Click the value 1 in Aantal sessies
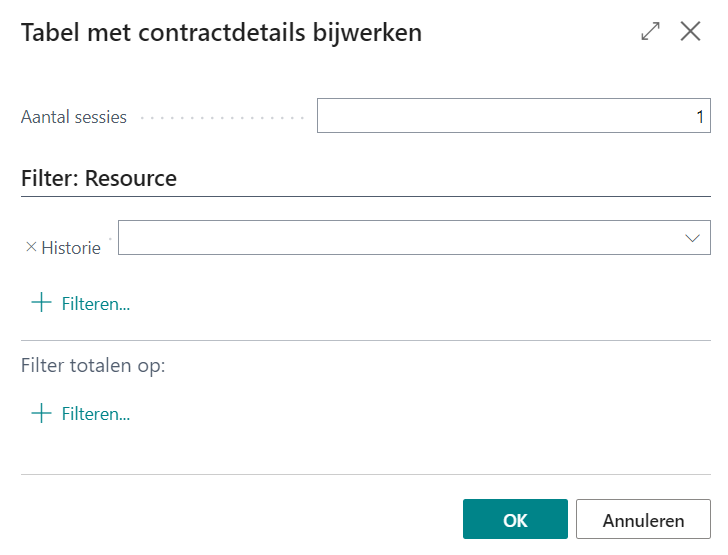728x555 pixels. coord(700,117)
